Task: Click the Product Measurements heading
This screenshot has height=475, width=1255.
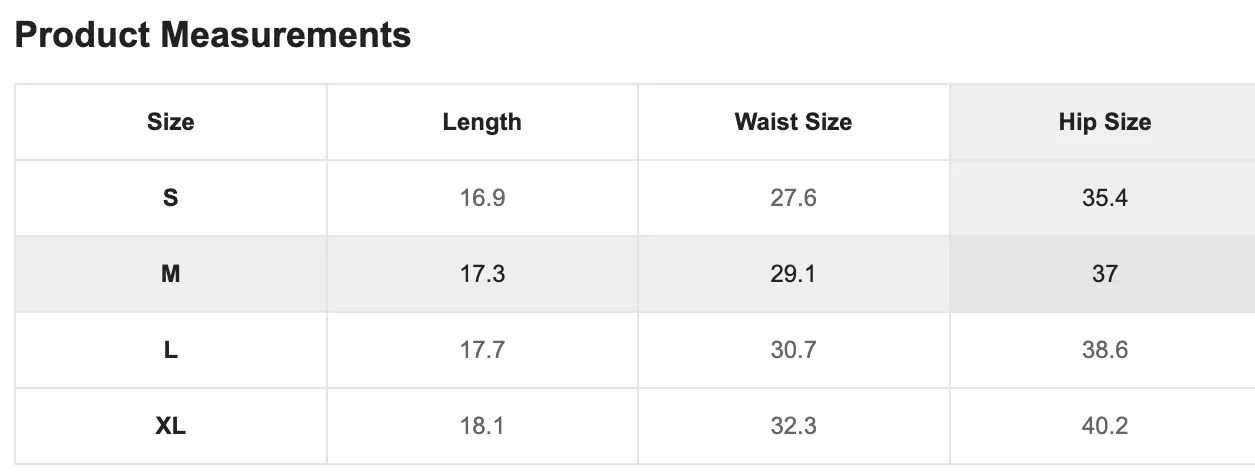Action: click(213, 35)
